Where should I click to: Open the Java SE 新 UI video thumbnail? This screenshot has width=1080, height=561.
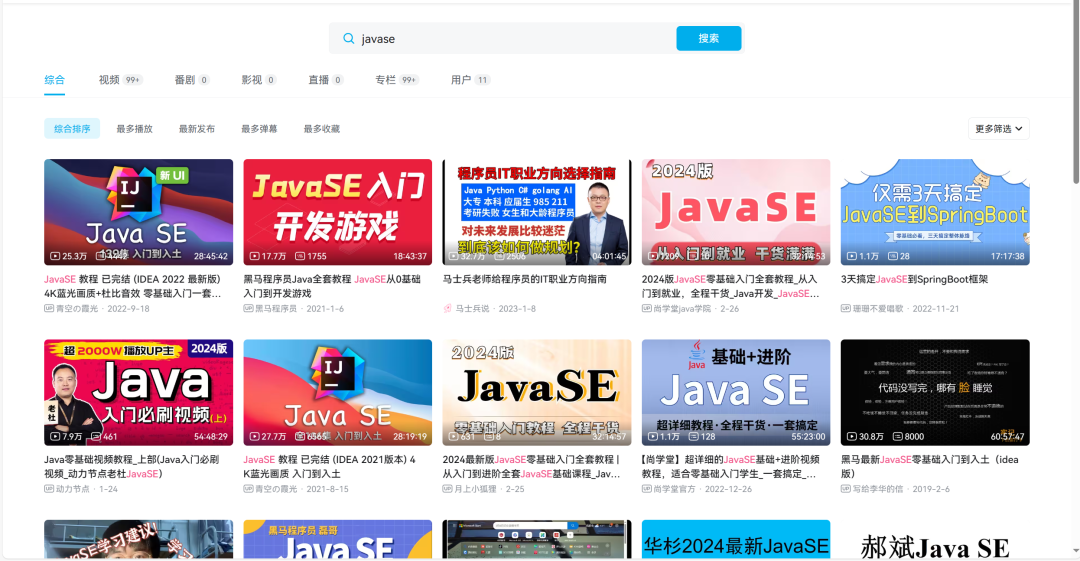tap(138, 212)
